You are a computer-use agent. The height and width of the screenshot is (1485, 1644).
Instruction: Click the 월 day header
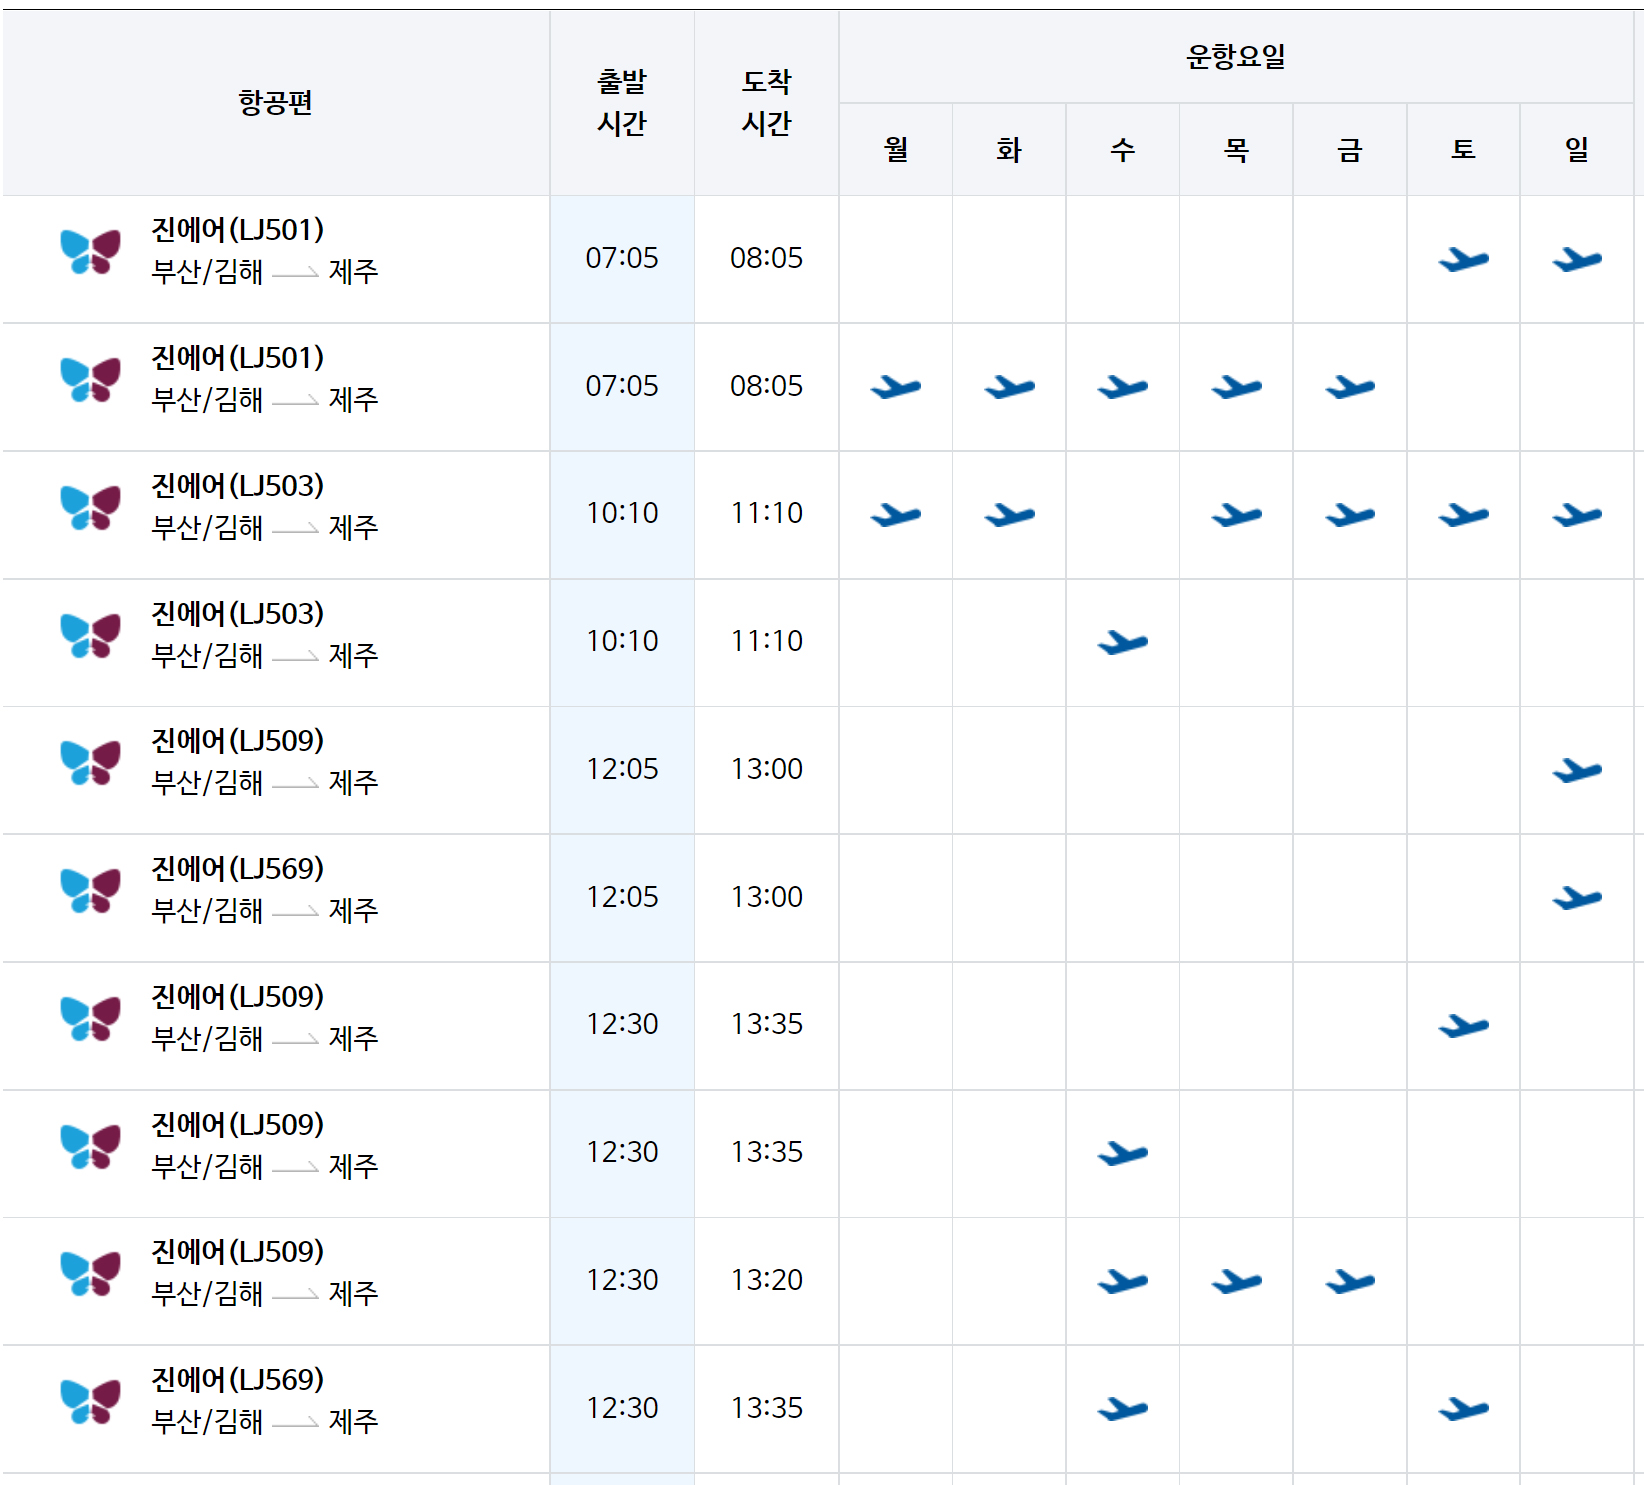(x=896, y=149)
